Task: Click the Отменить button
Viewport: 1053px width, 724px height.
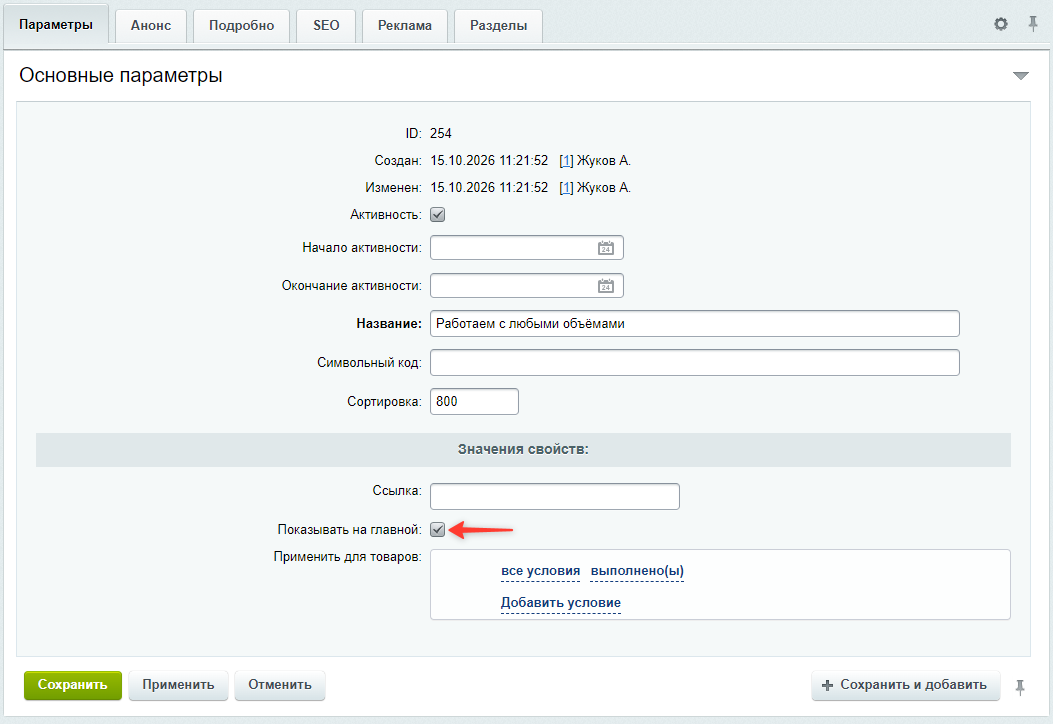Action: [280, 685]
